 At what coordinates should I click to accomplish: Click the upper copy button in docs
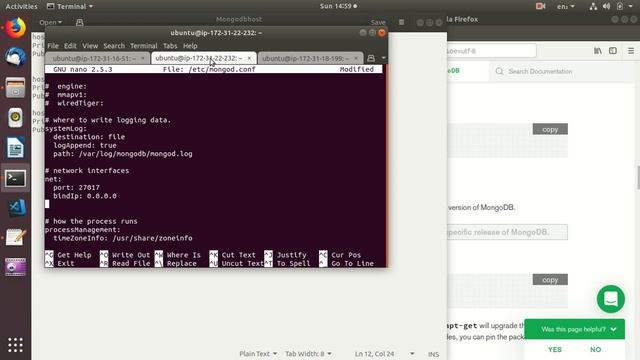click(550, 129)
